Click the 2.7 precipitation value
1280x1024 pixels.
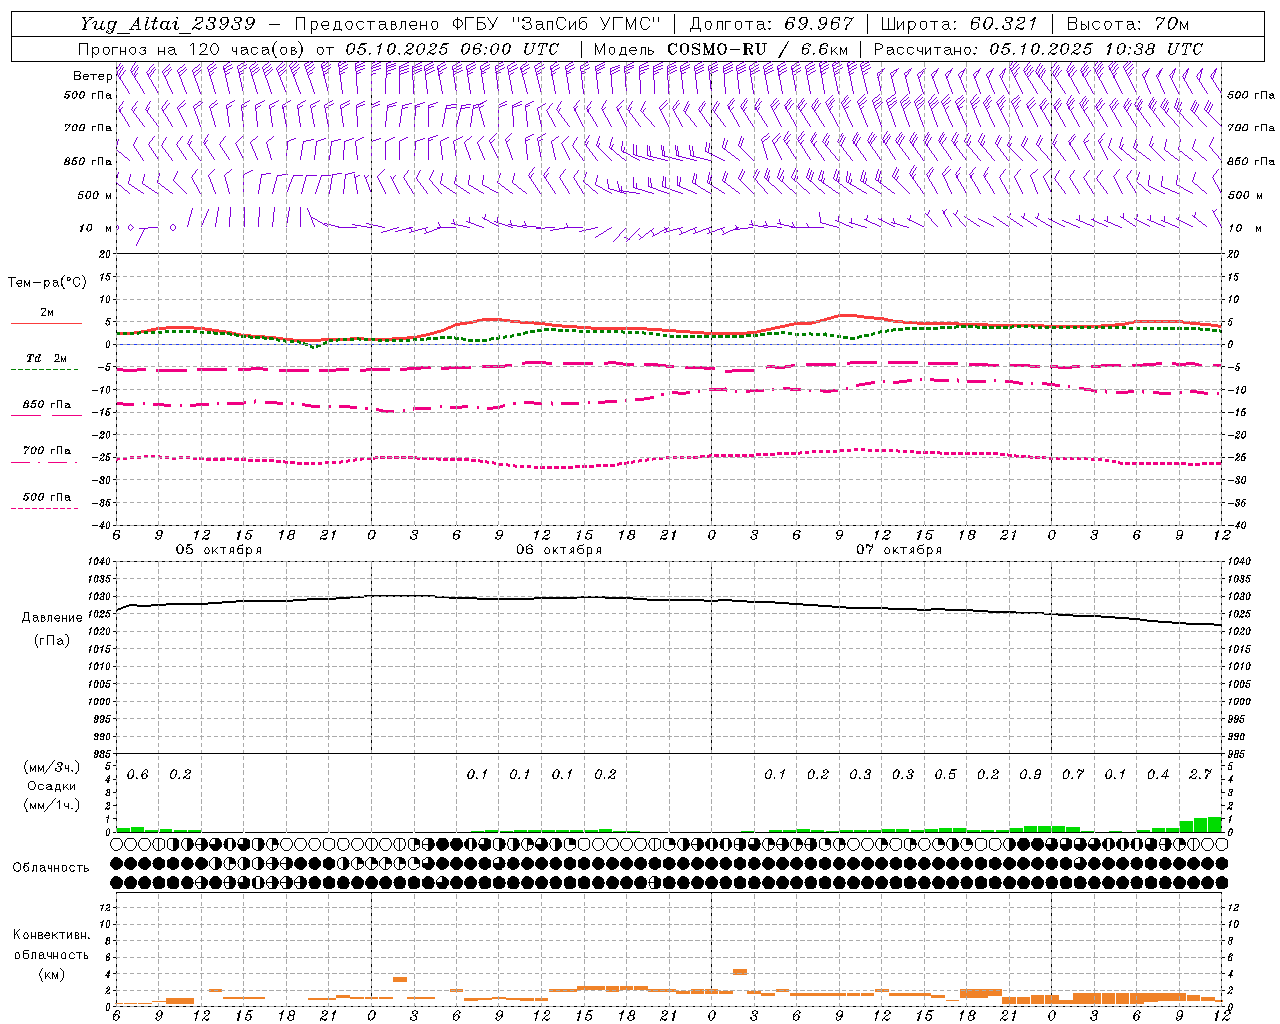pyautogui.click(x=1200, y=775)
